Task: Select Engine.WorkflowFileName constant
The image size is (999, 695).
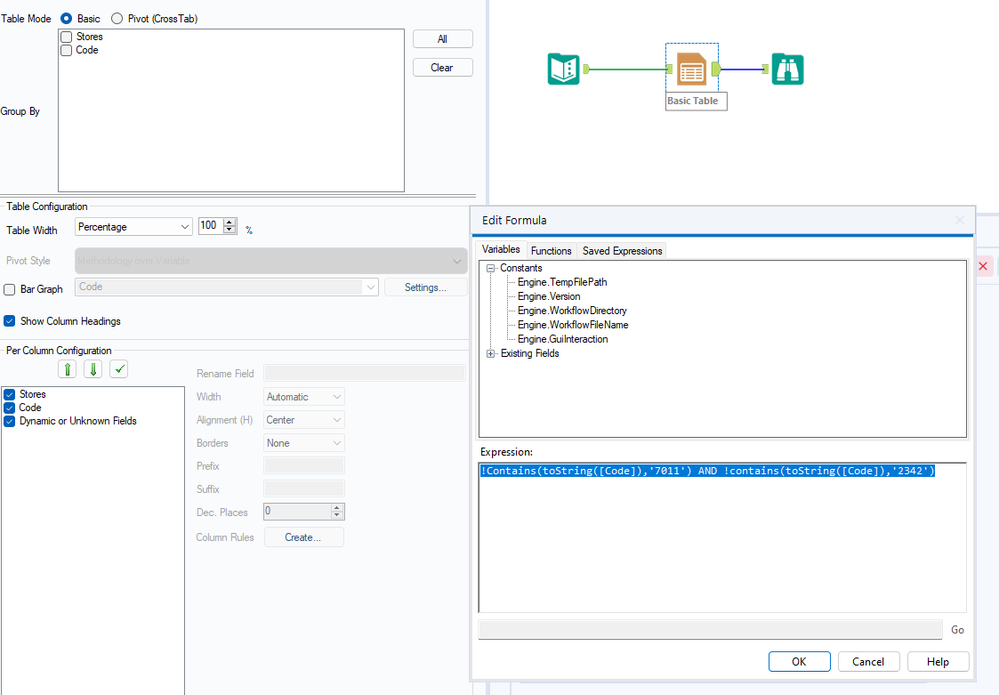Action: point(573,325)
